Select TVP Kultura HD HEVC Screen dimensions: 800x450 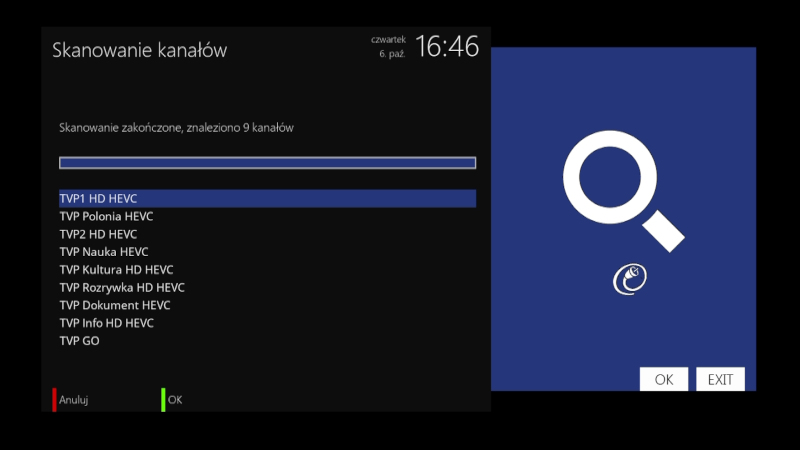(x=267, y=269)
